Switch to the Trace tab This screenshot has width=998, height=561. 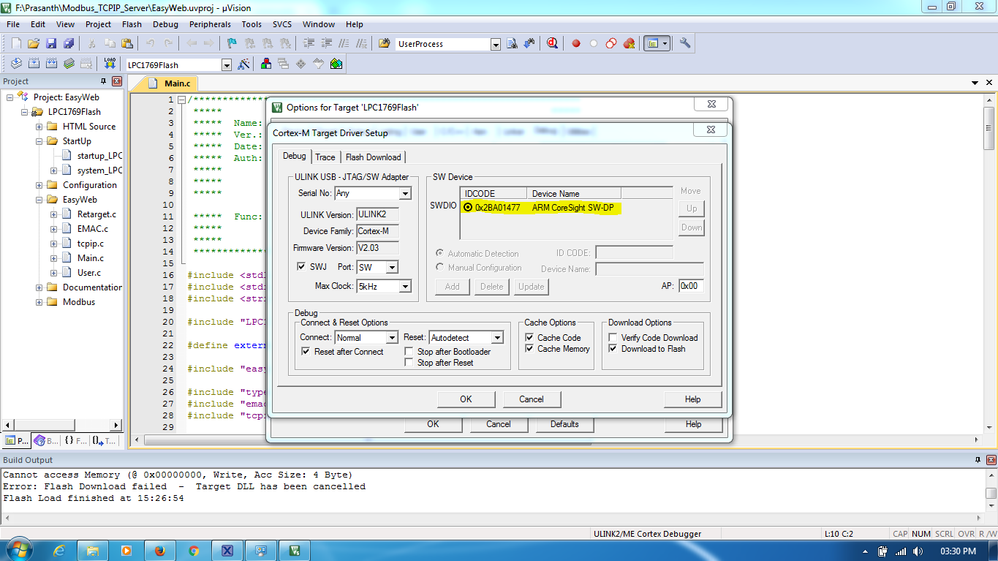pyautogui.click(x=325, y=157)
